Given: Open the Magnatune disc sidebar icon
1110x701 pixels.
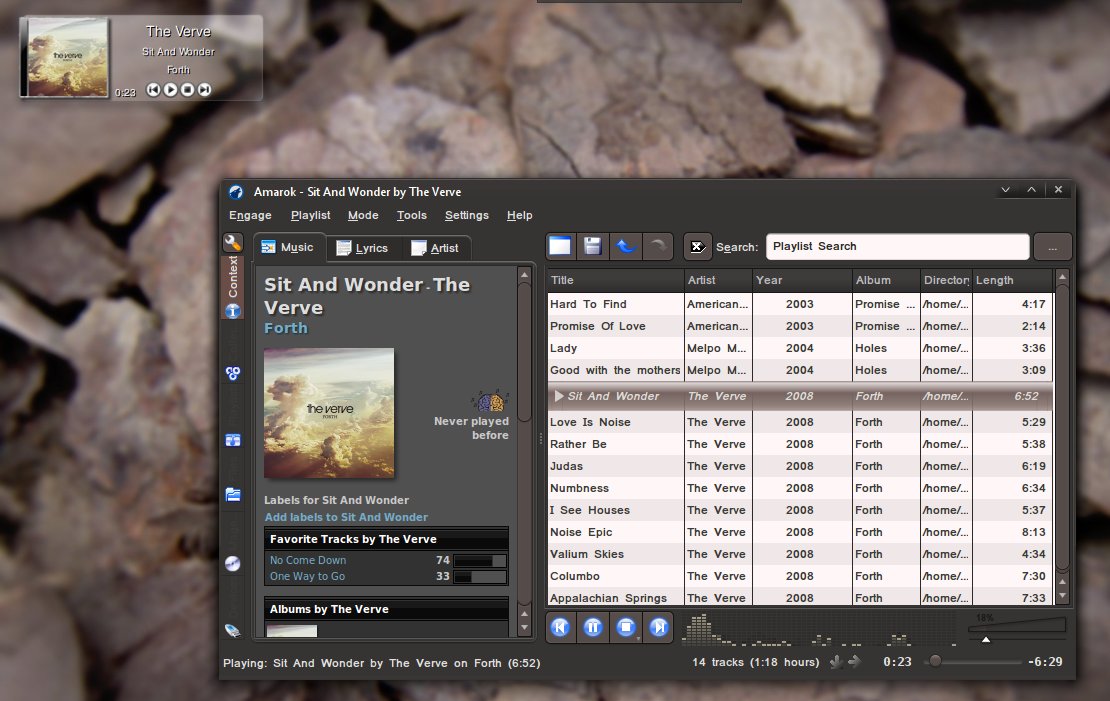Looking at the screenshot, I should coord(233,564).
